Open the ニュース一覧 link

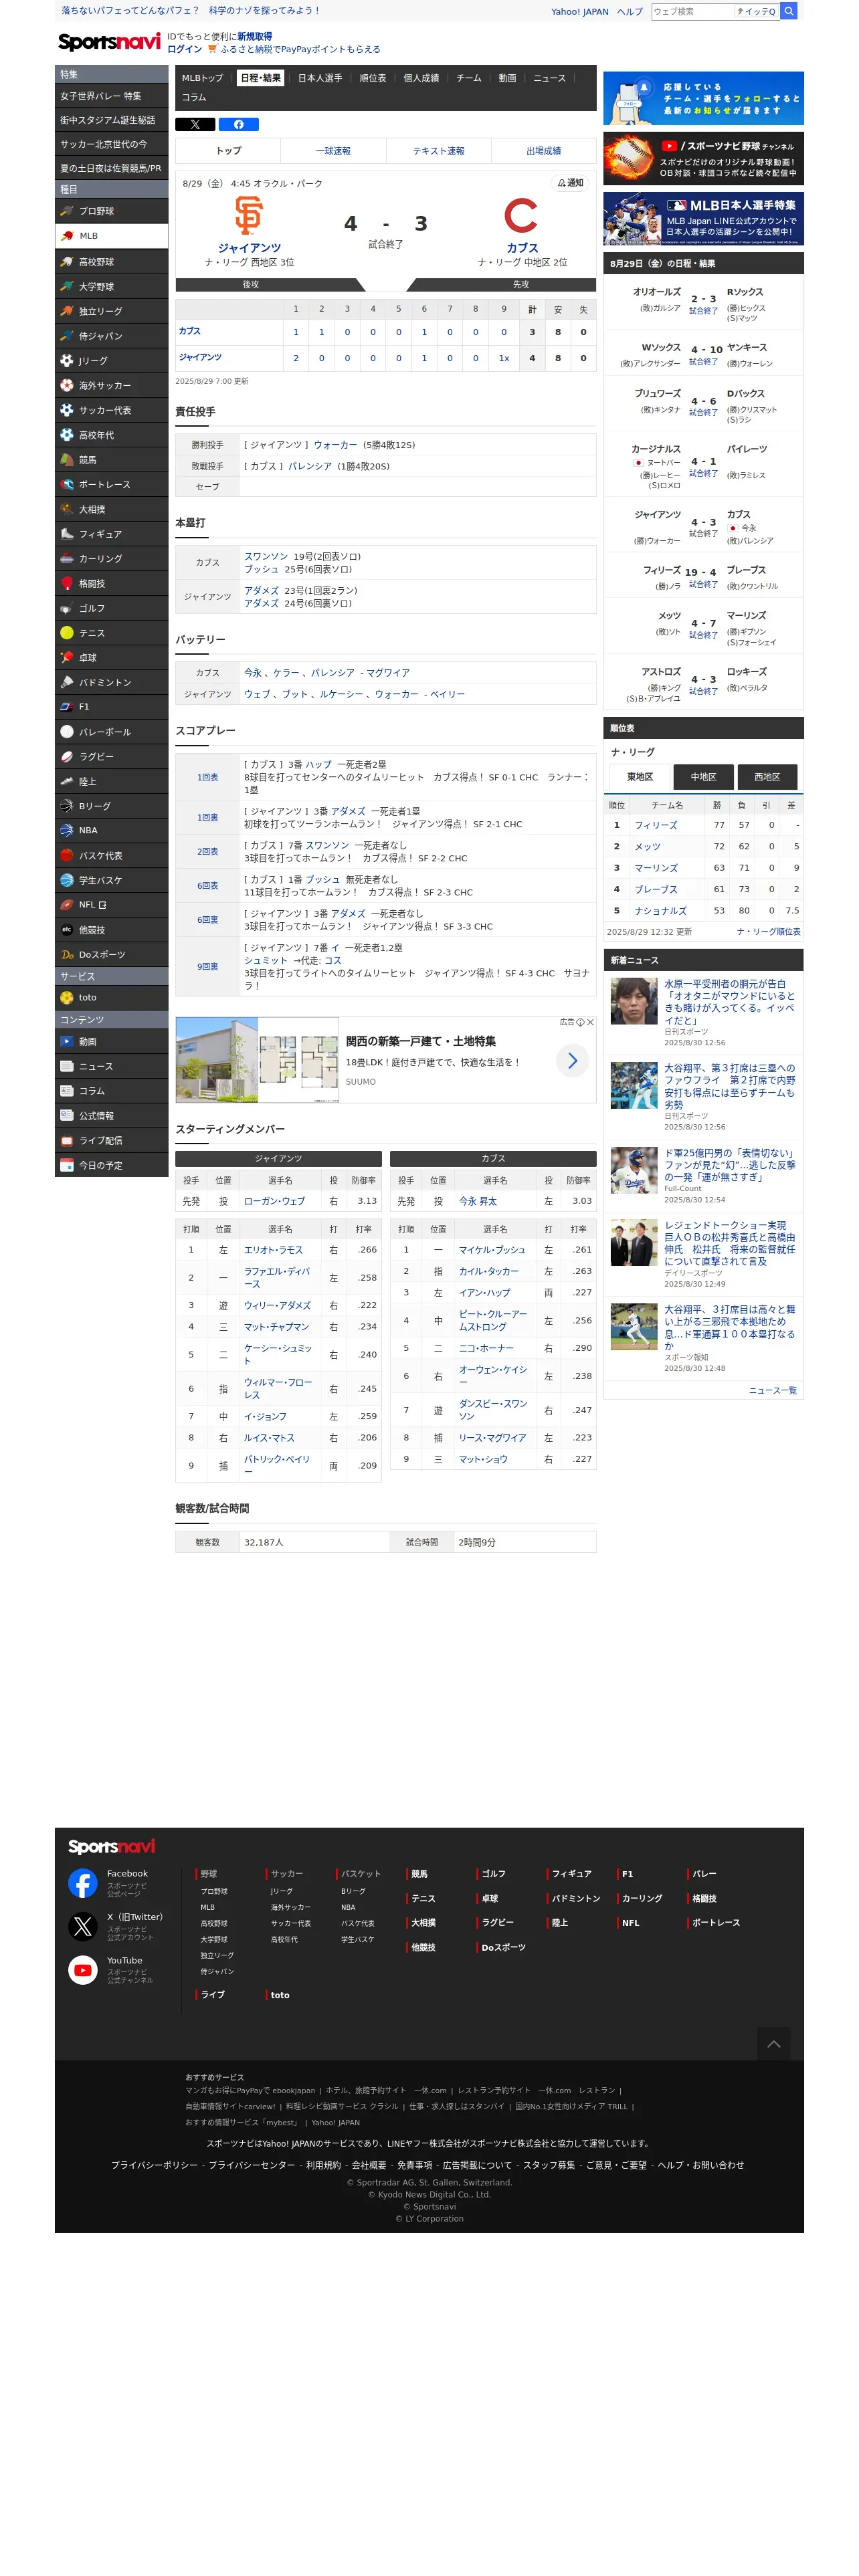click(x=772, y=1391)
